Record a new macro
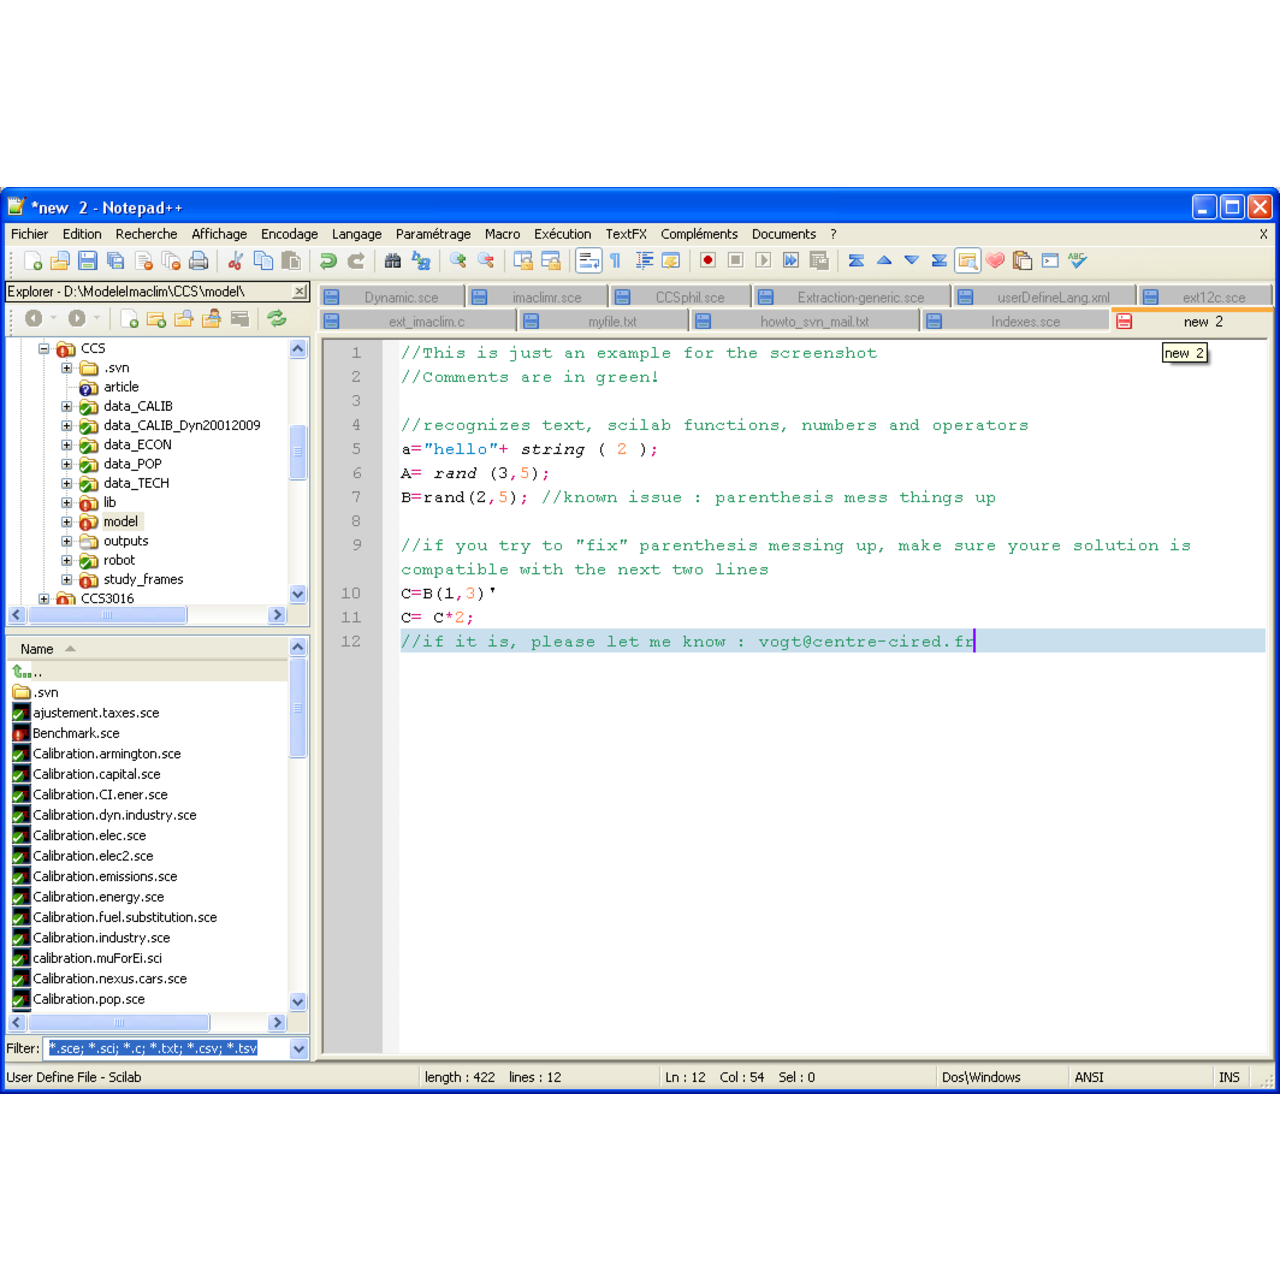This screenshot has width=1280, height=1280. (x=708, y=260)
